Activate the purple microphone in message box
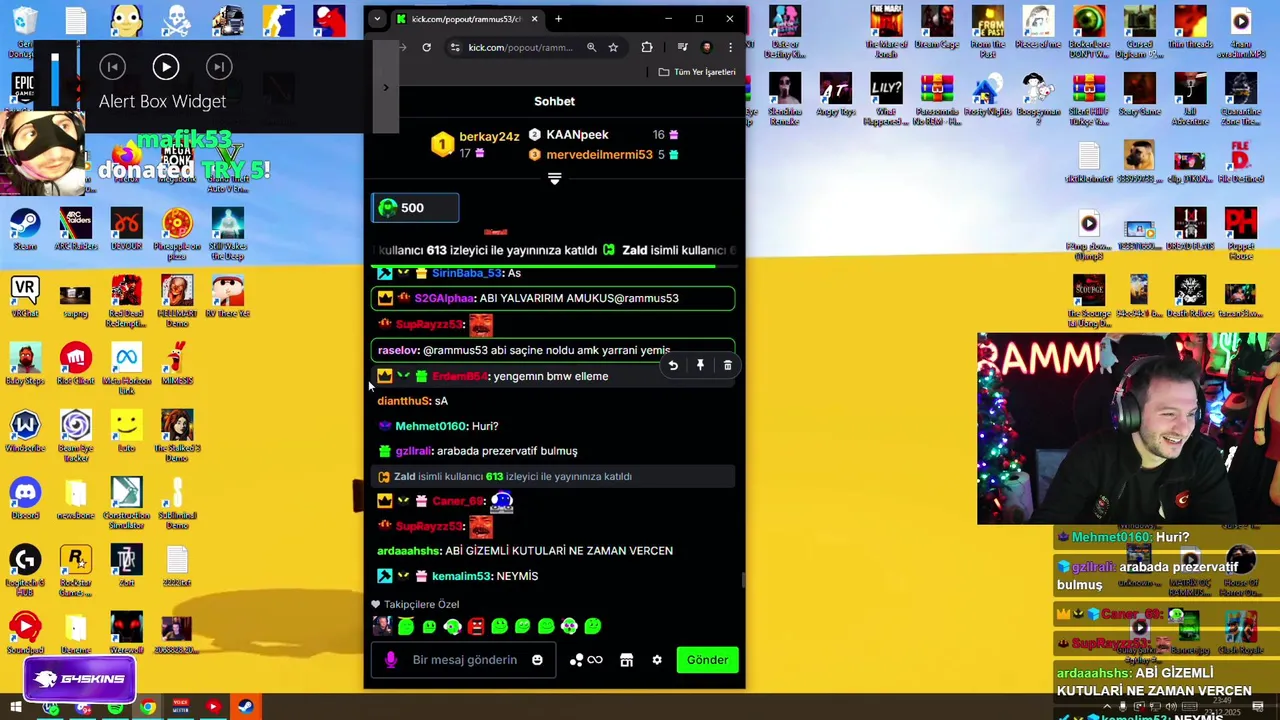The height and width of the screenshot is (720, 1280). tap(391, 660)
